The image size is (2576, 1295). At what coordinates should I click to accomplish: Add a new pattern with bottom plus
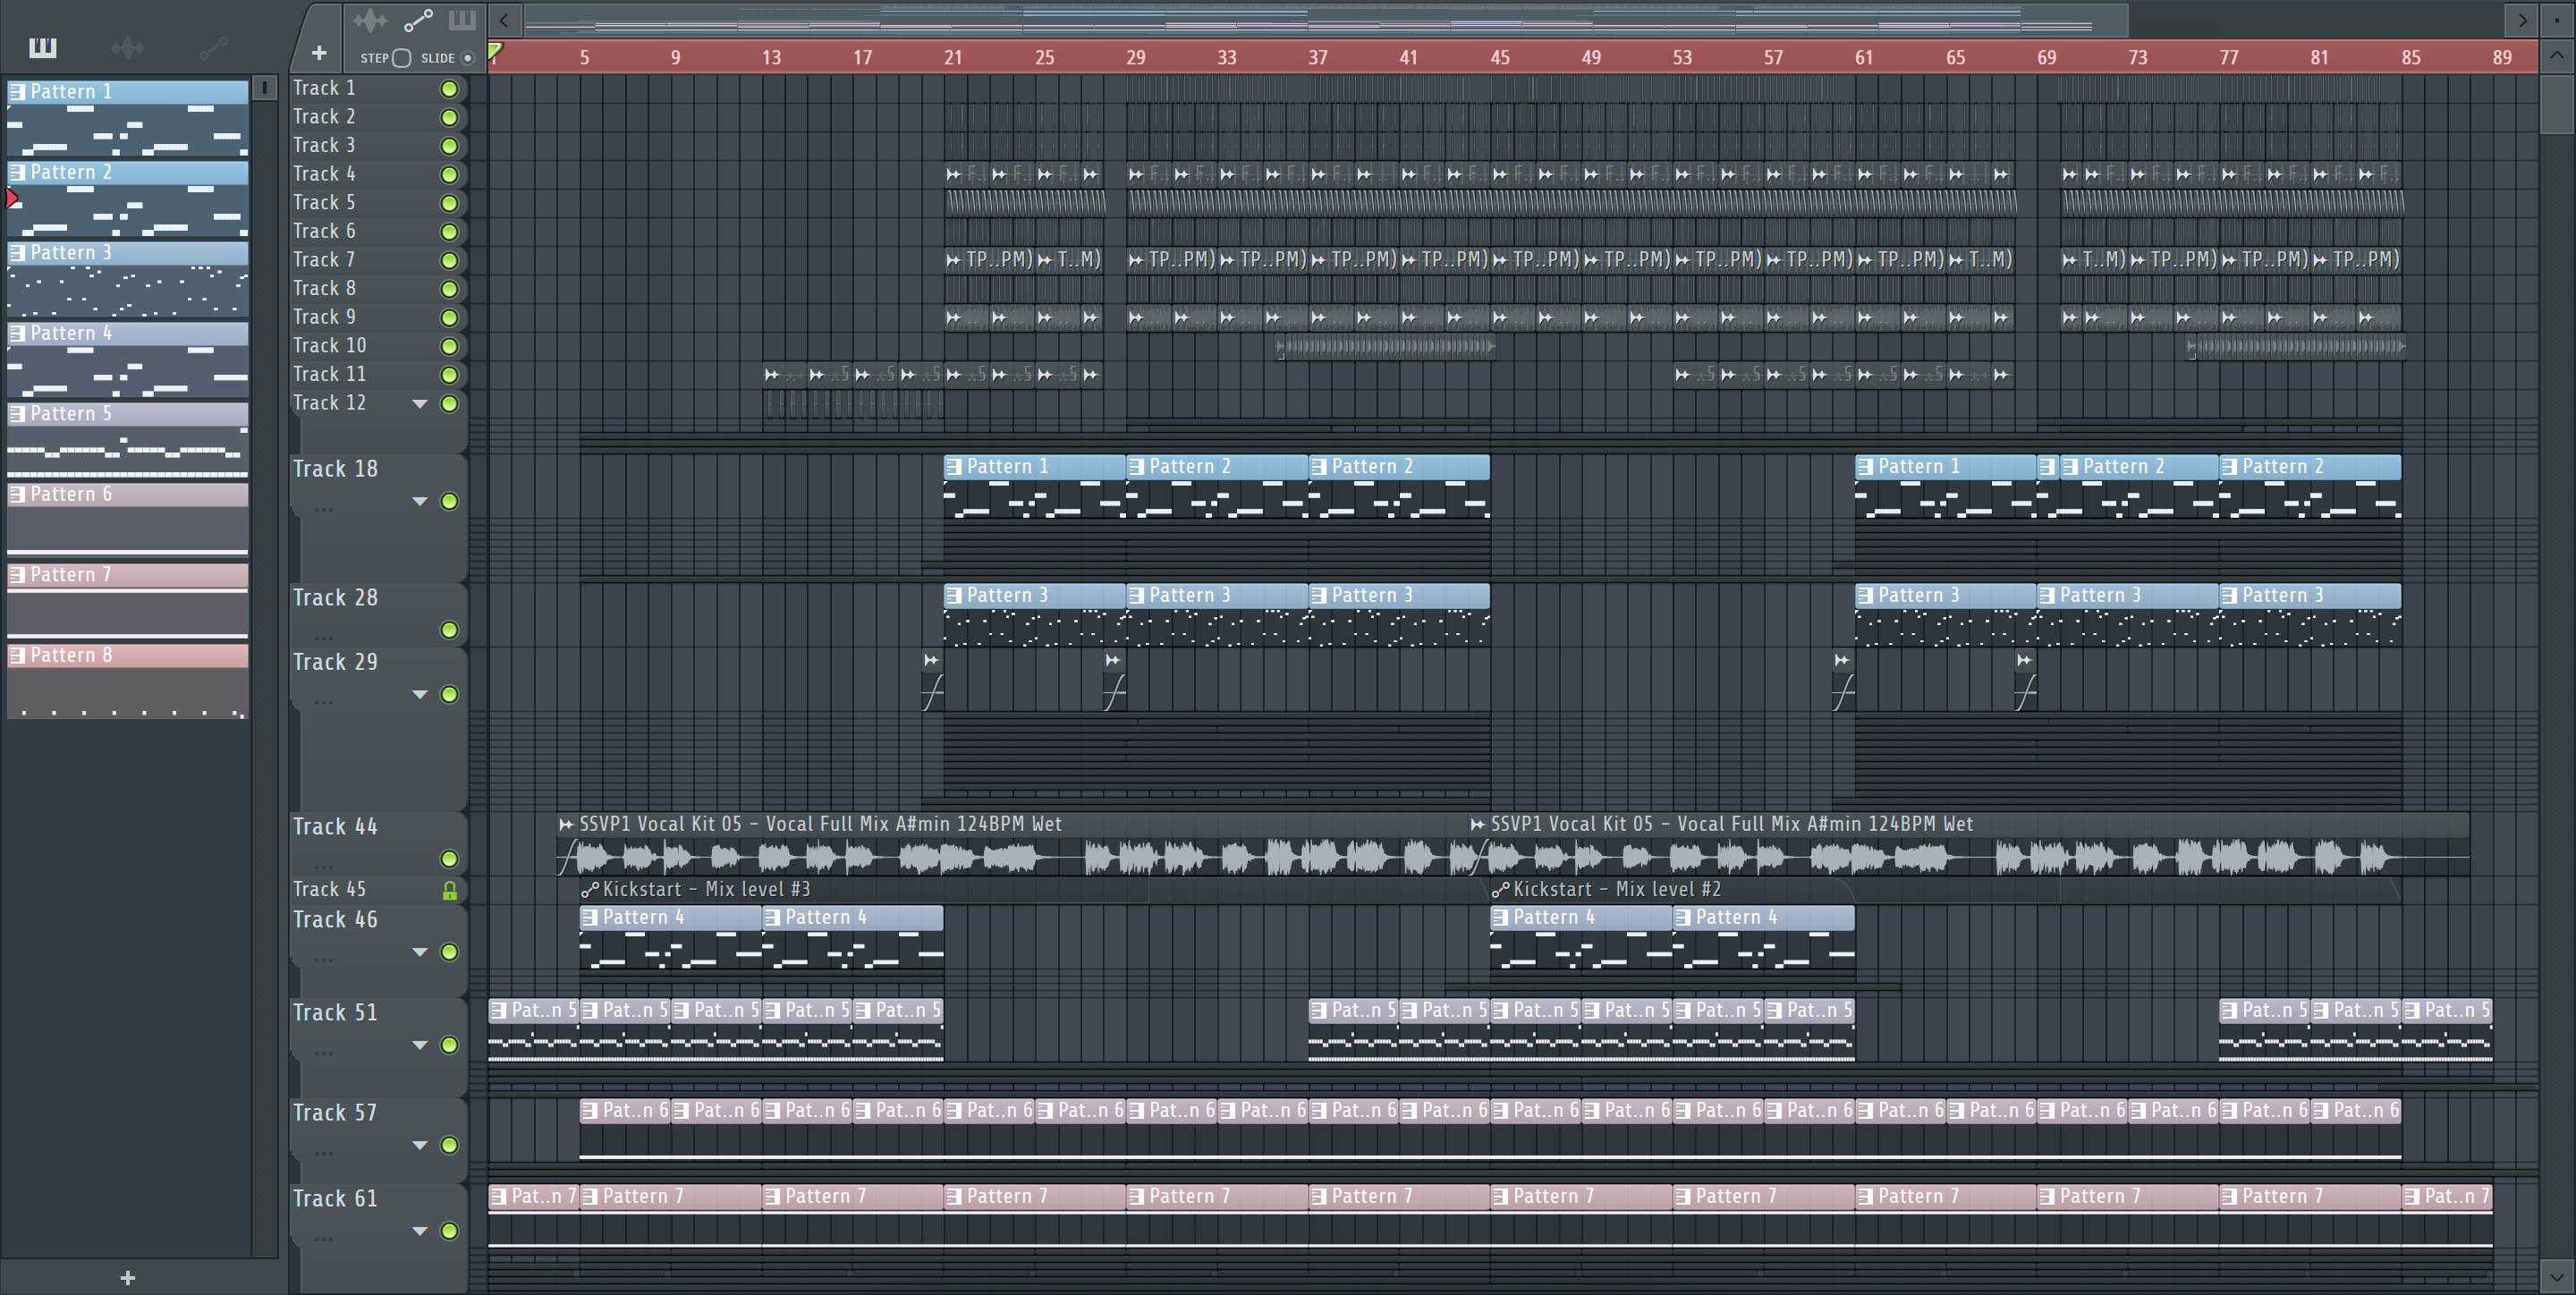tap(127, 1277)
